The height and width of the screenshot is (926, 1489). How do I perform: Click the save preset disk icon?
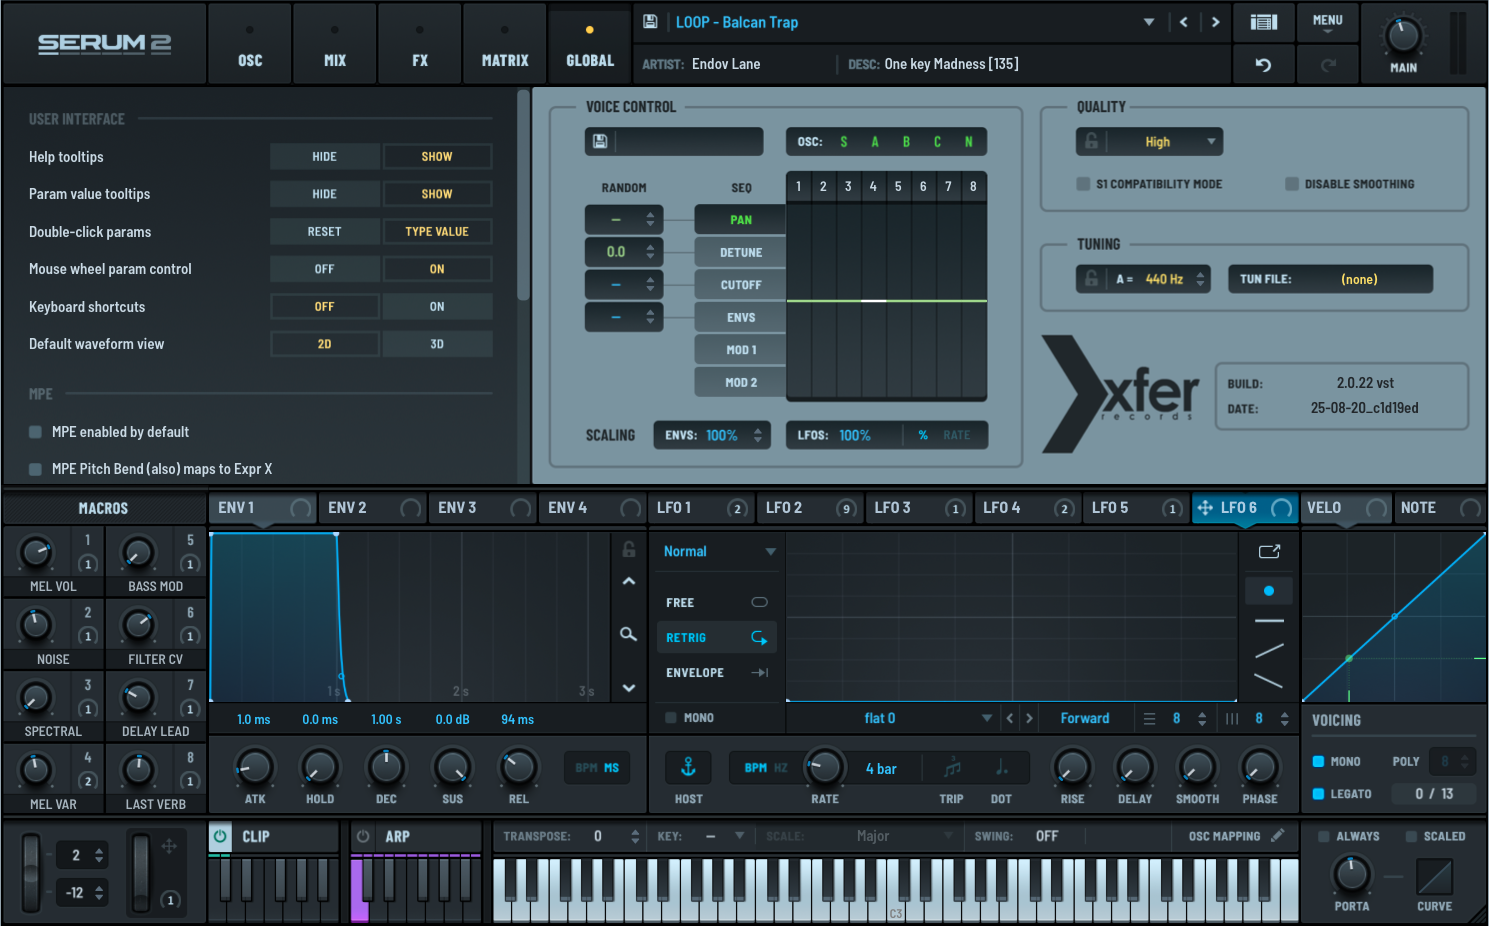coord(650,22)
